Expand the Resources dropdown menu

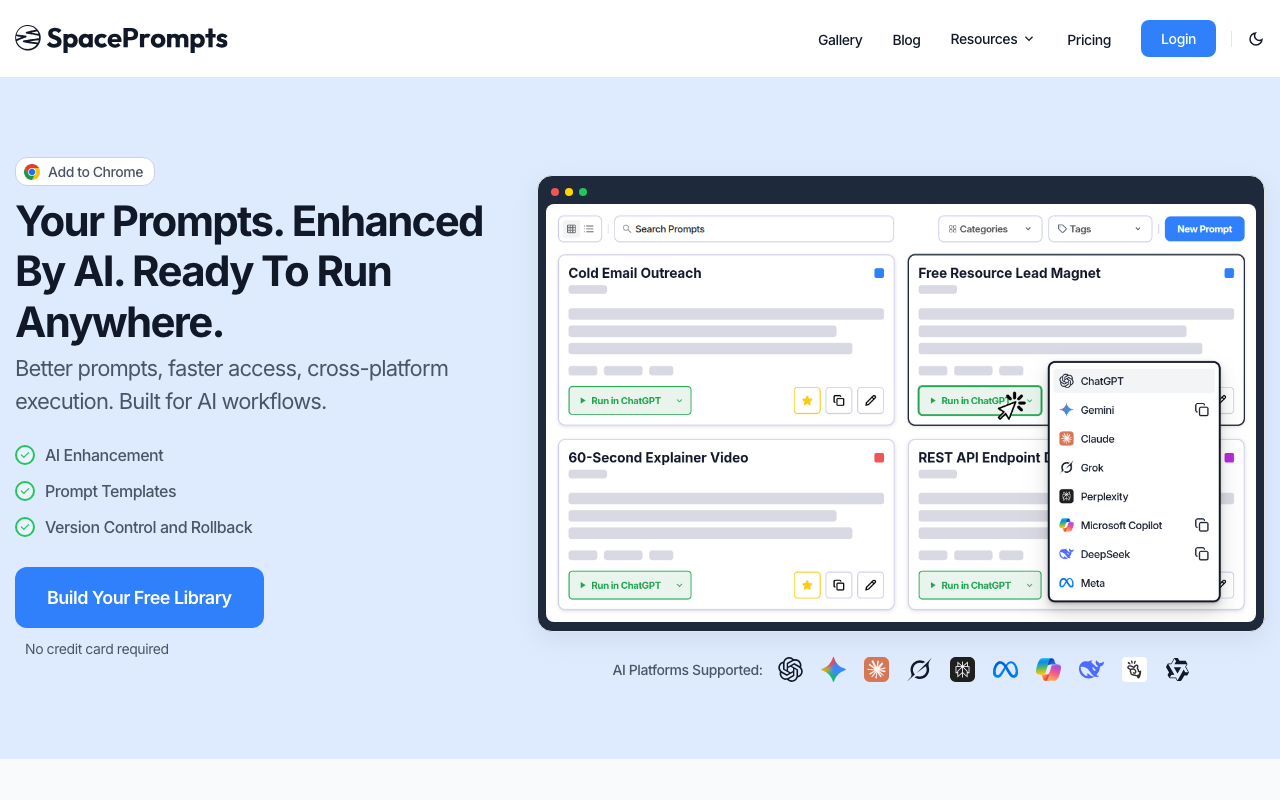click(x=992, y=39)
